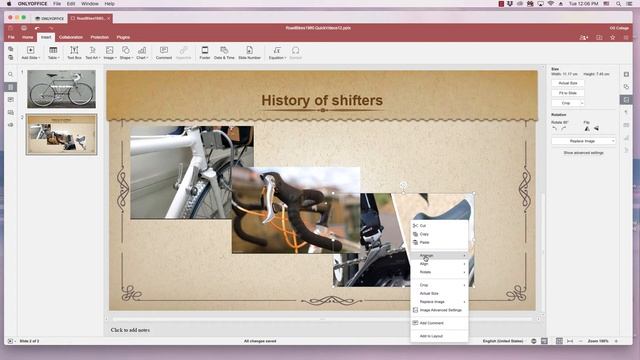Click the Fit to Slide button
Screen dimensions: 640x360
(x=568, y=93)
